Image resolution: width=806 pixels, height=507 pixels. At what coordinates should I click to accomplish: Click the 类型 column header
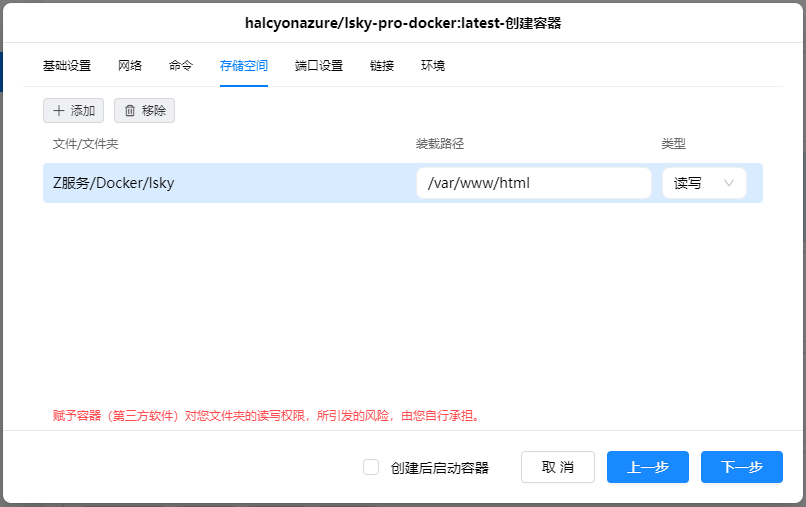pyautogui.click(x=674, y=144)
